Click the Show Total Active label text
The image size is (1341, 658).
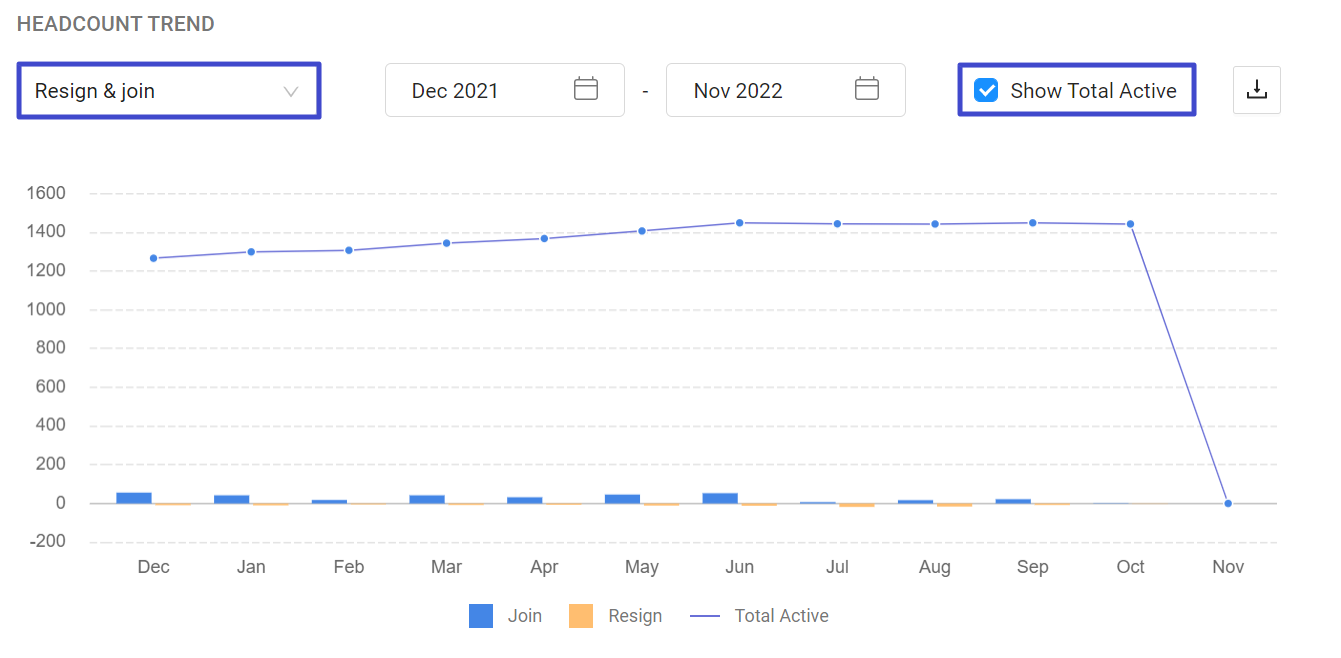click(1093, 91)
